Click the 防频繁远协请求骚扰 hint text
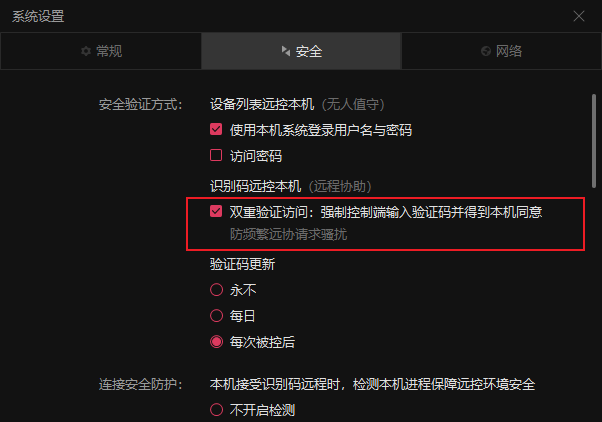Image resolution: width=602 pixels, height=422 pixels. coord(288,234)
